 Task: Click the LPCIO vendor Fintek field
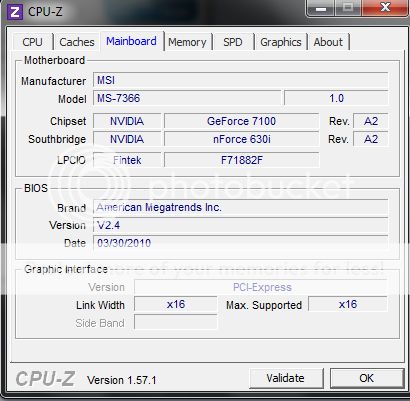click(x=127, y=160)
